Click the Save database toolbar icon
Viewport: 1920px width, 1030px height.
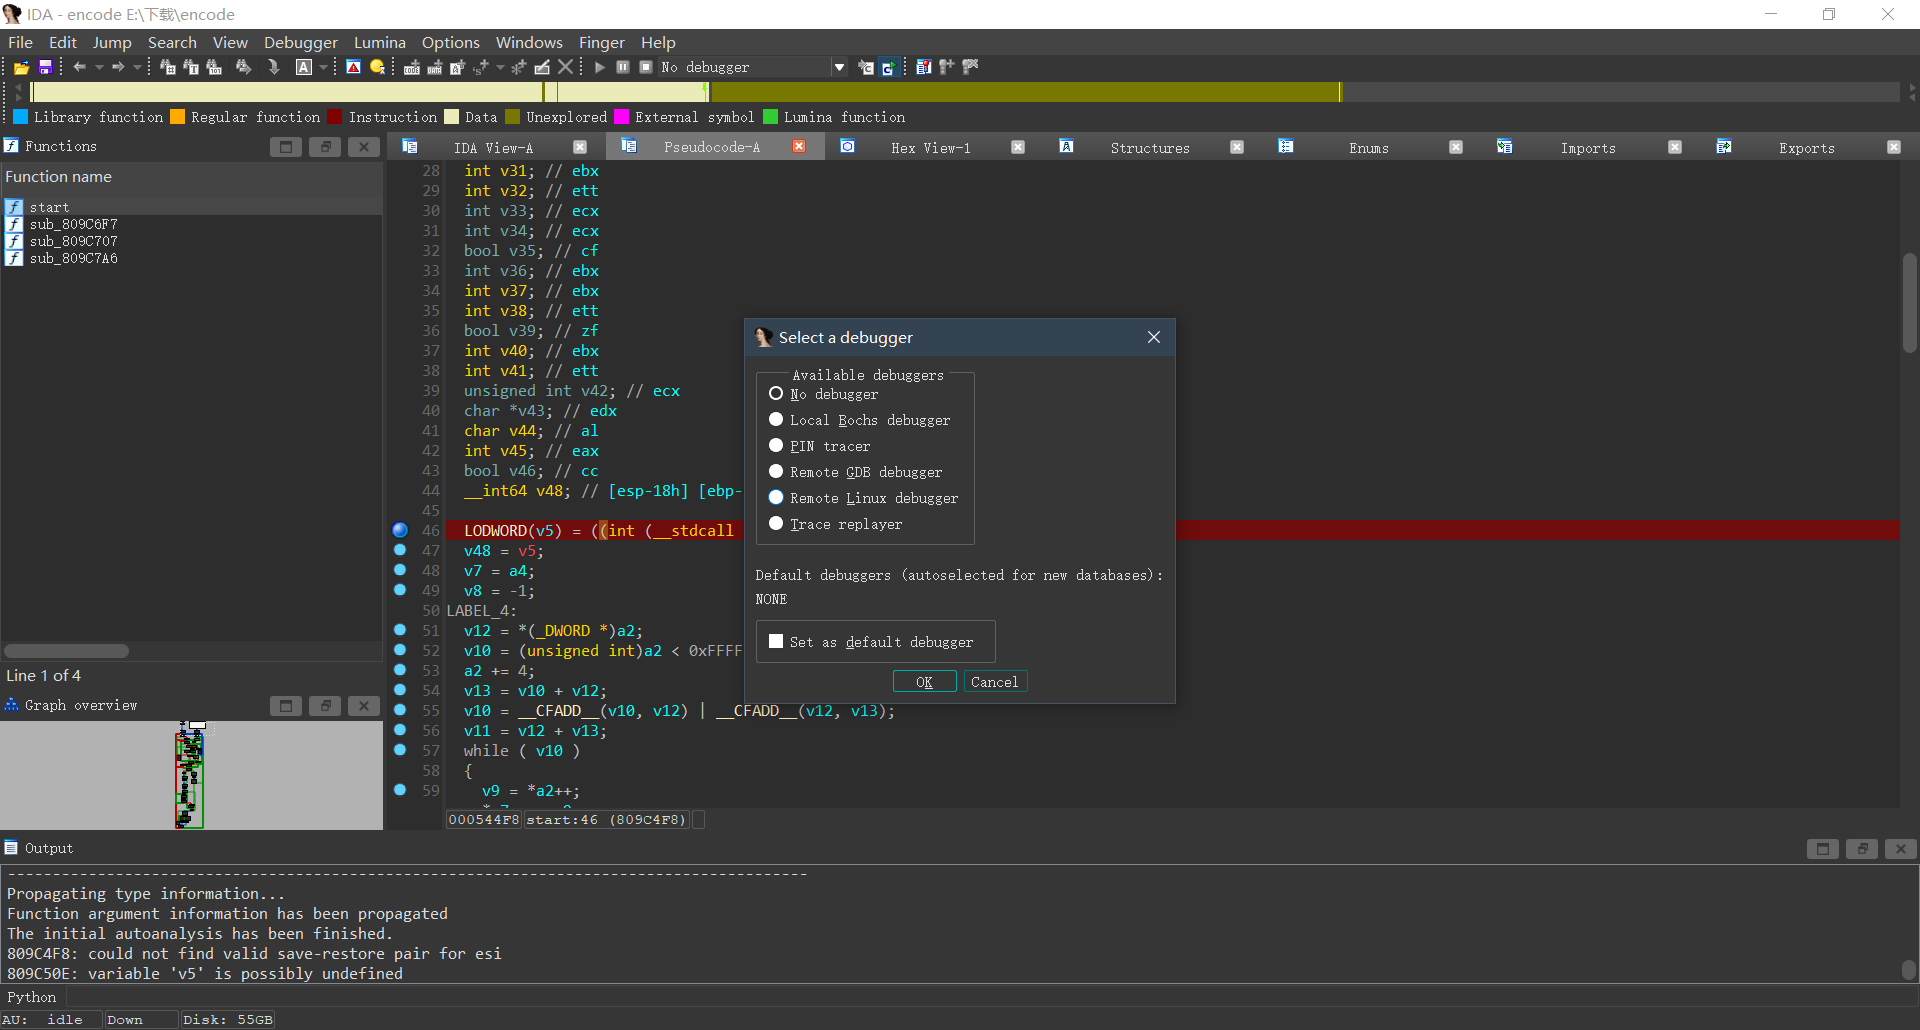tap(45, 67)
